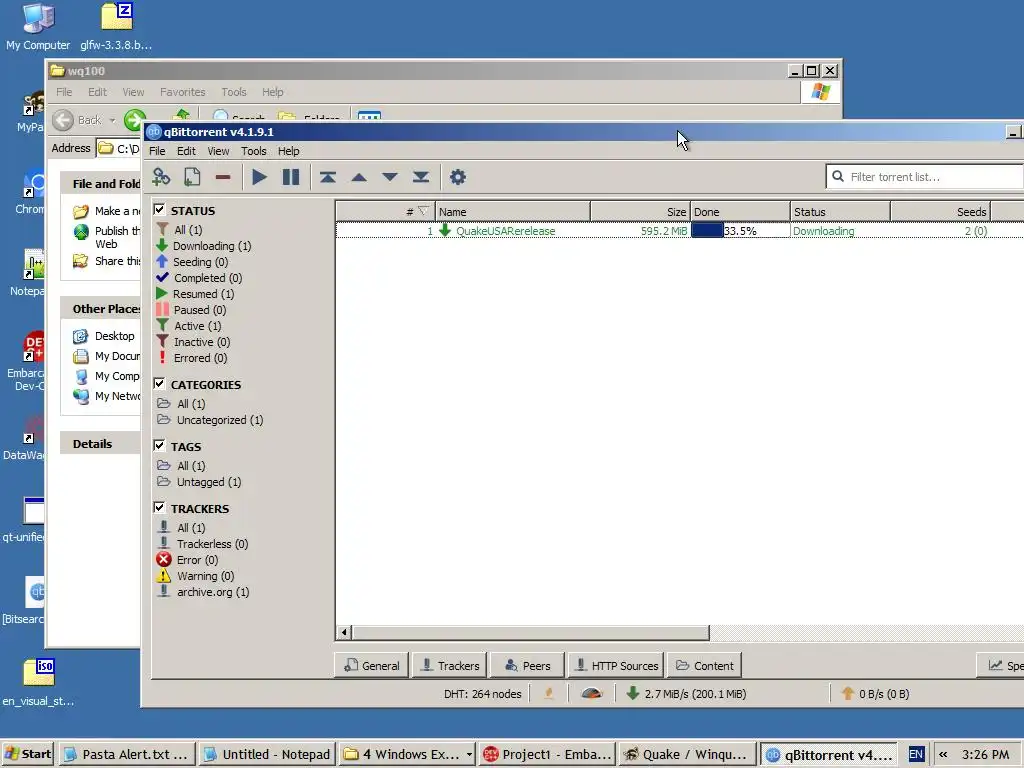This screenshot has height=768, width=1024.
Task: Sort torrents by Done column header
Action: [741, 212]
